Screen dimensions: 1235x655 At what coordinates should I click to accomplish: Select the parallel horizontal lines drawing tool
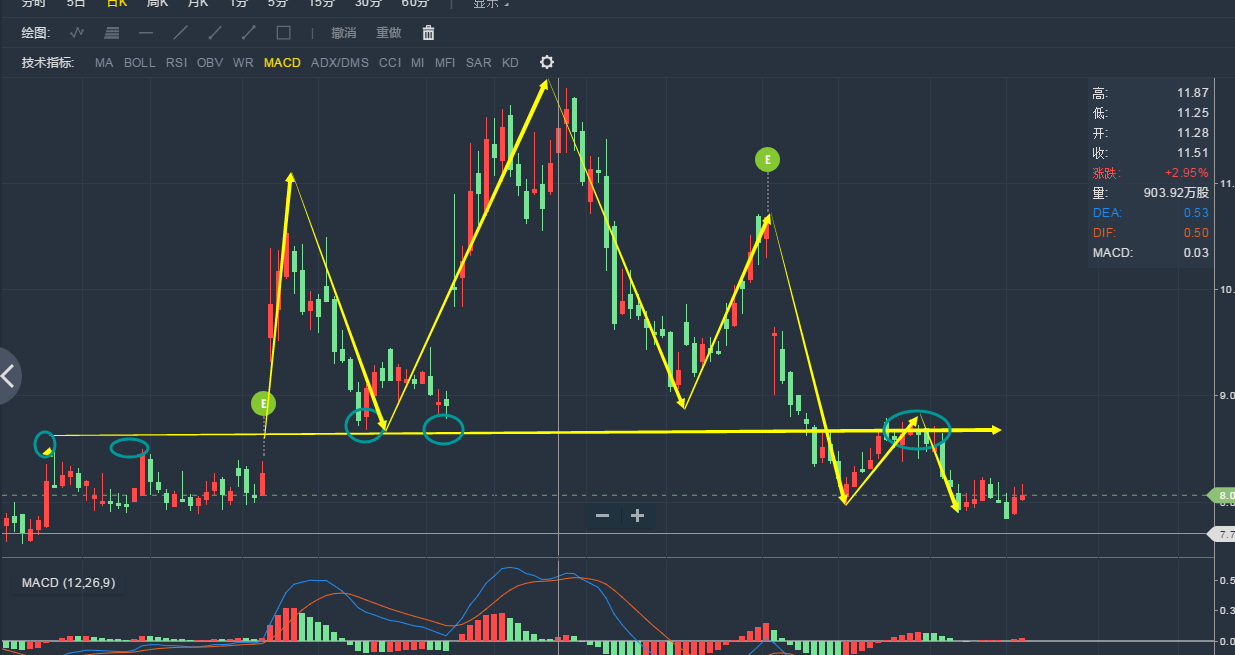112,33
